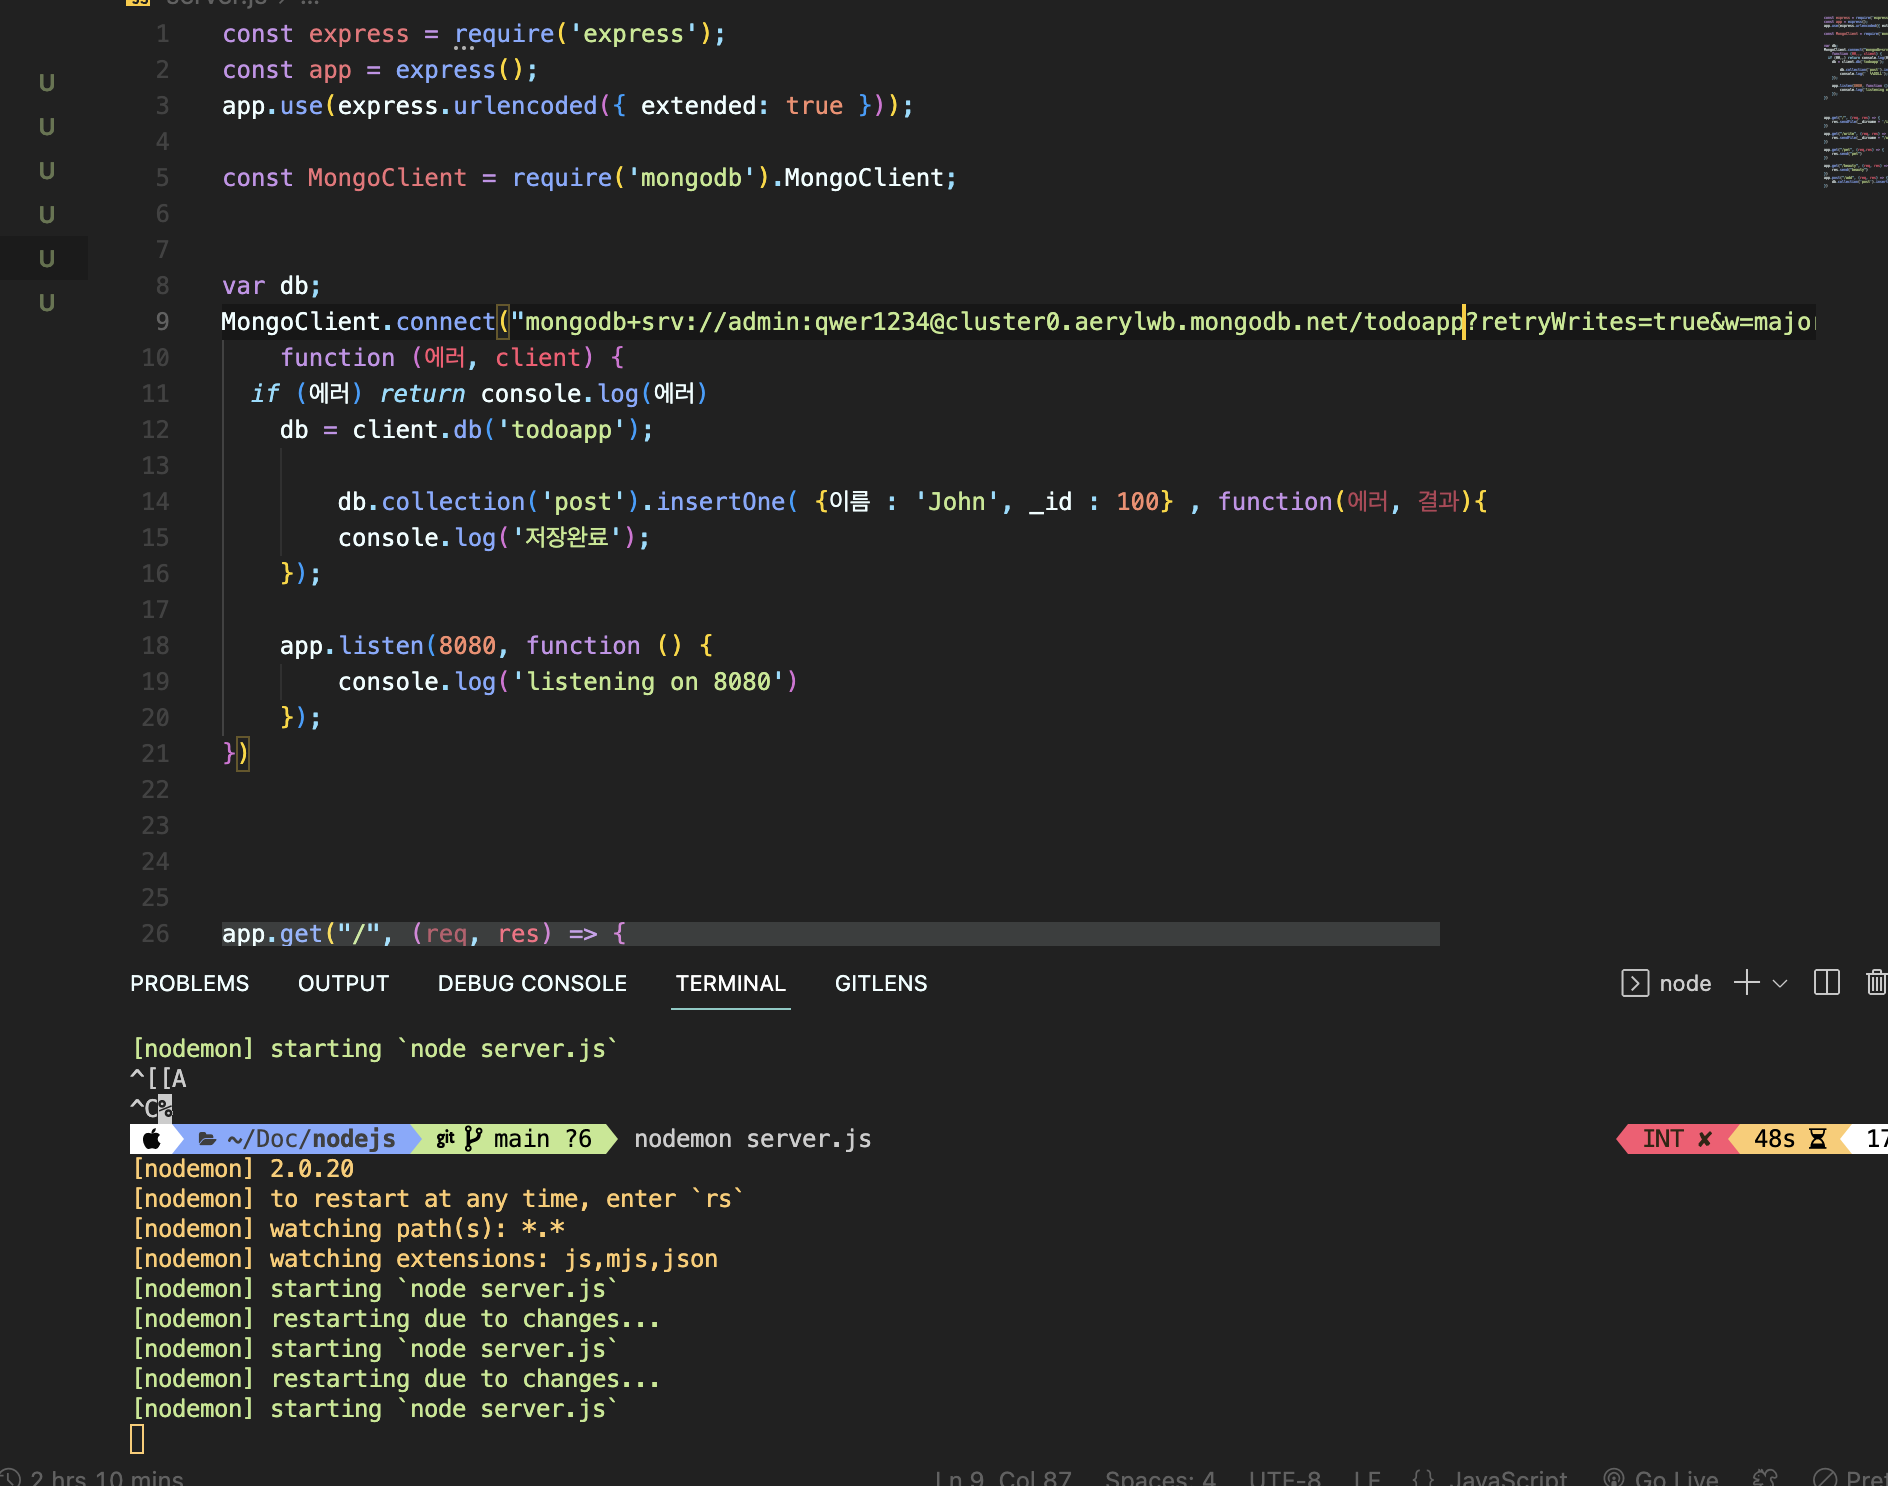Click the Go Live broadcast icon
The width and height of the screenshot is (1888, 1486).
1613,1477
